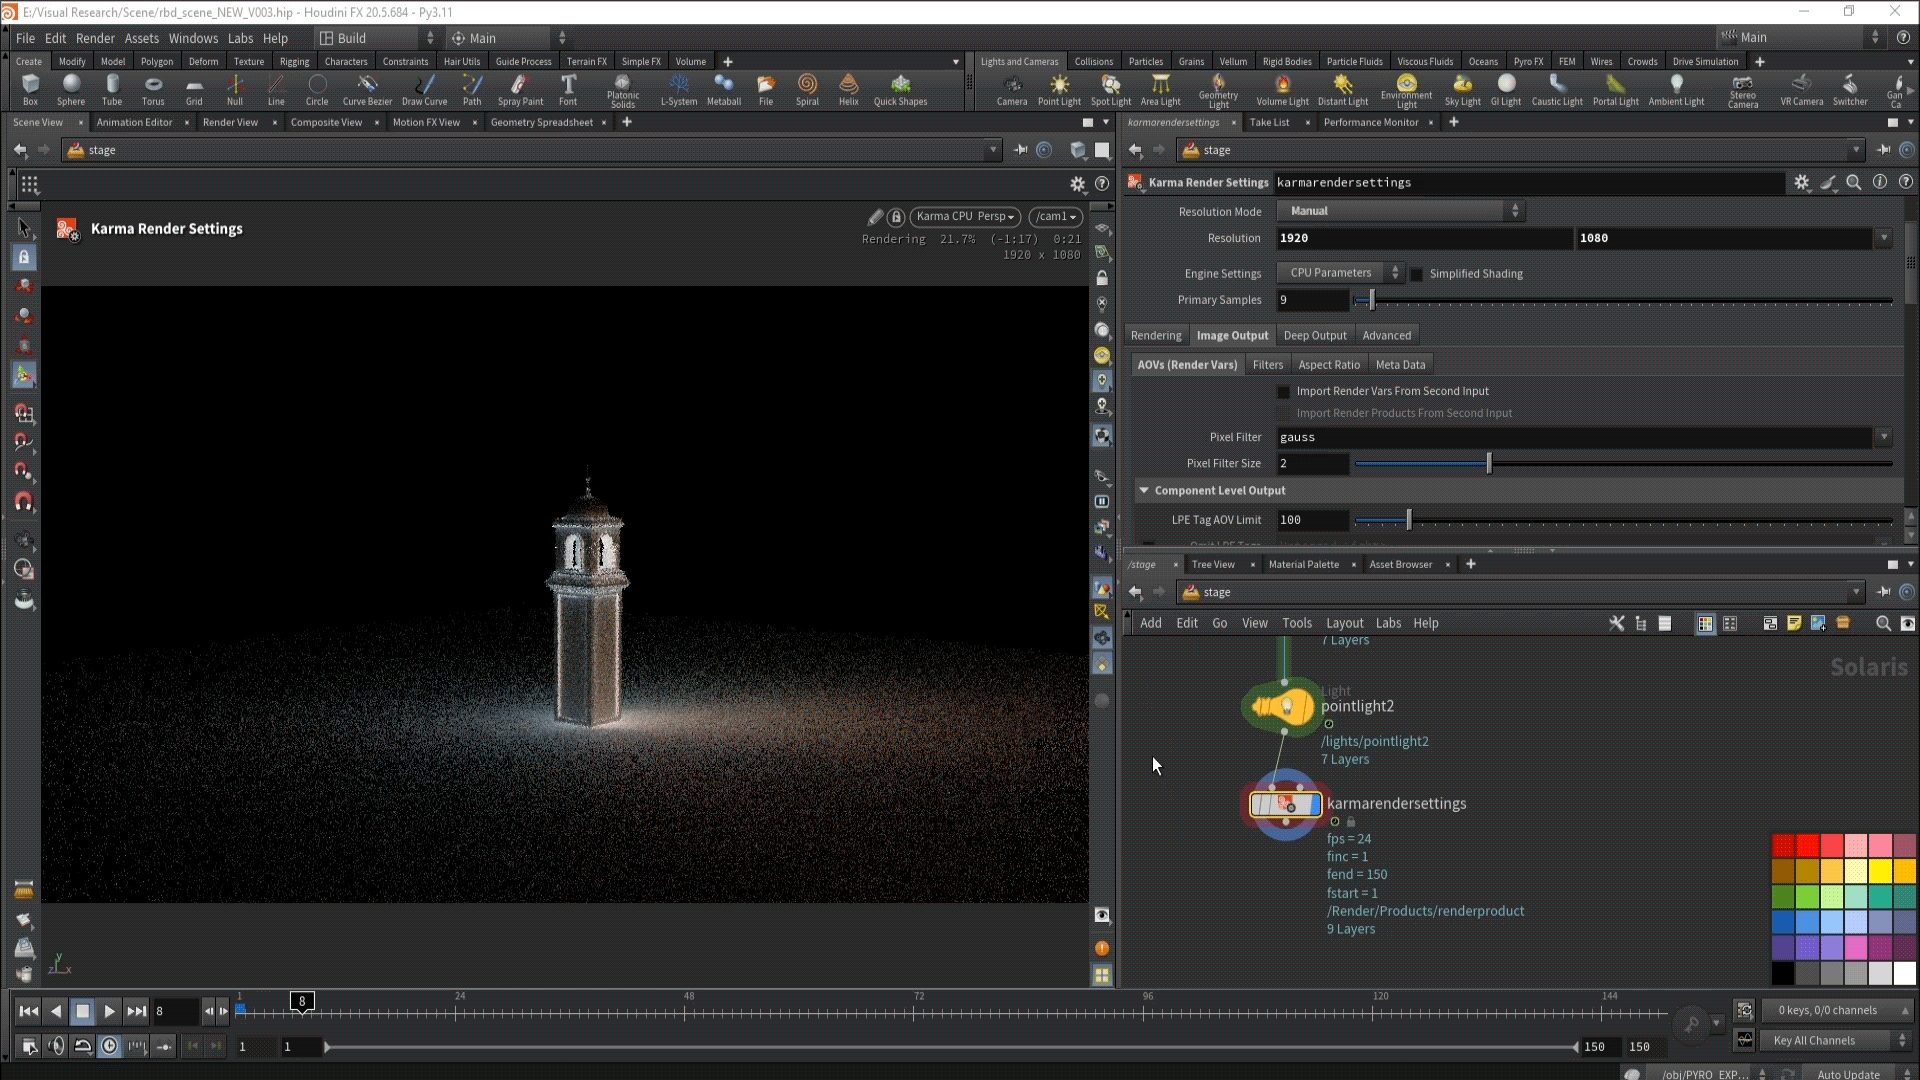Open the Labs menu in menu bar
This screenshot has width=1920, height=1080.
(x=240, y=38)
